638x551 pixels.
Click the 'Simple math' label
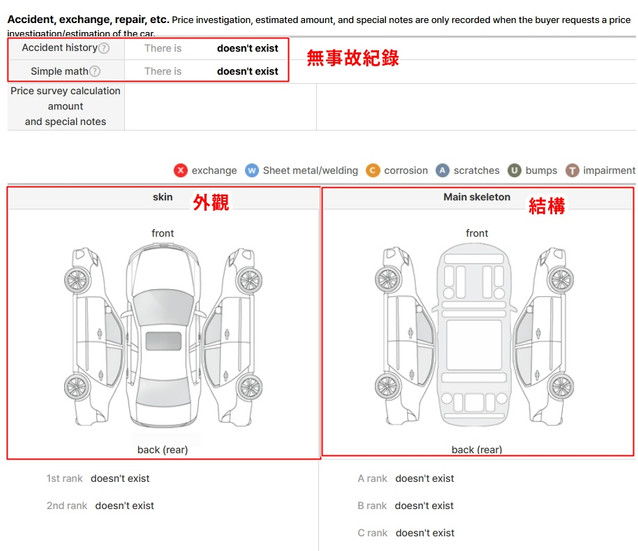click(x=59, y=72)
